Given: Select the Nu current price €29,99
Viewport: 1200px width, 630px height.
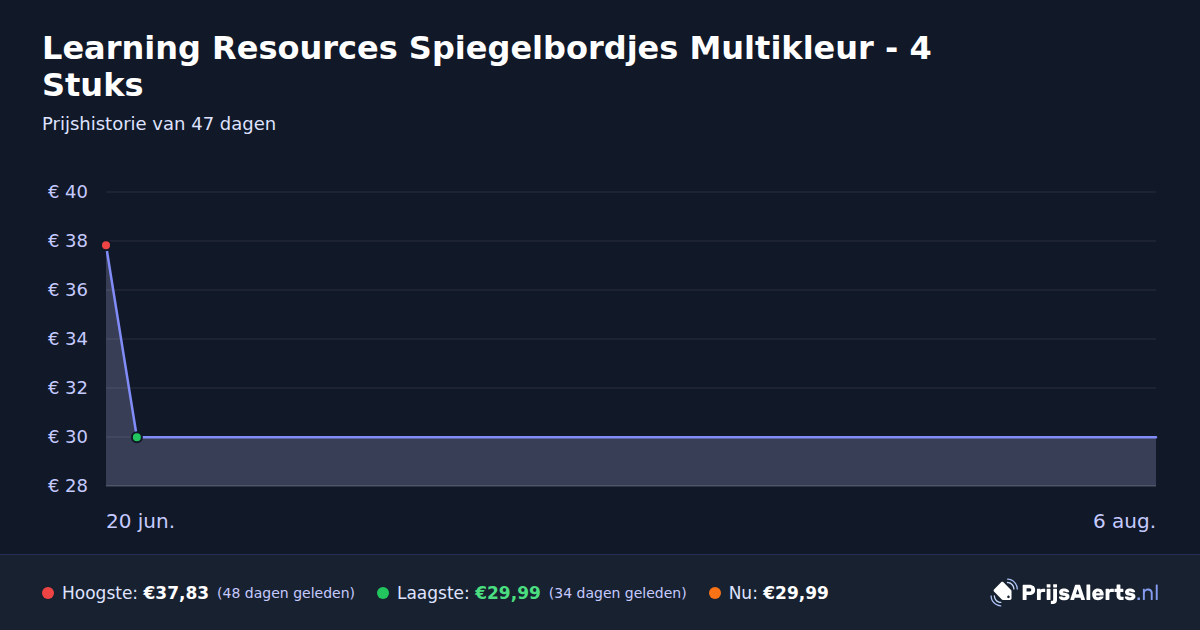Looking at the screenshot, I should (796, 593).
